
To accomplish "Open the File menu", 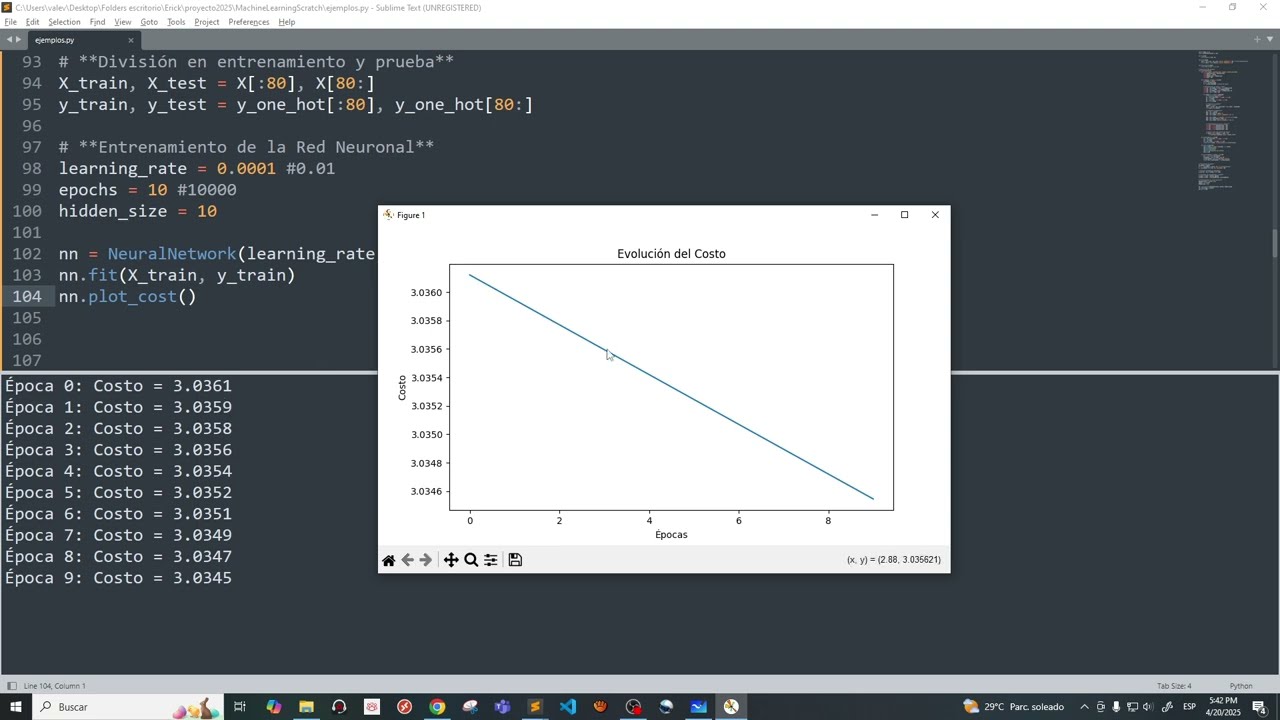I will pos(10,22).
